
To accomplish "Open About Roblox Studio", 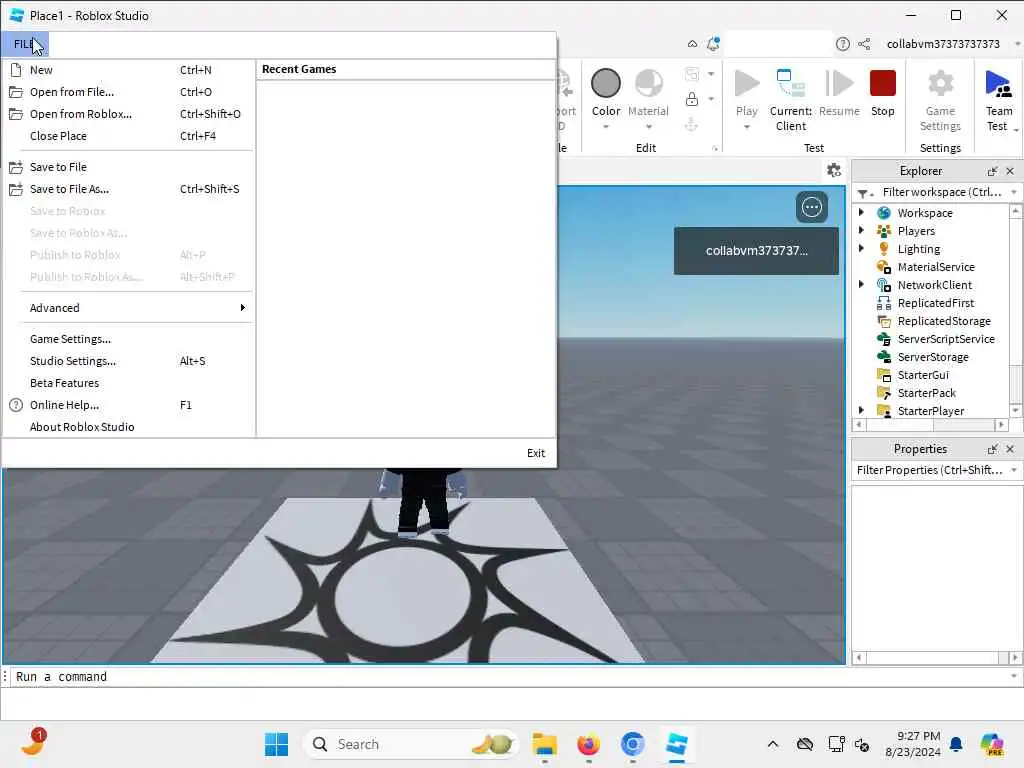I will pyautogui.click(x=130, y=426).
